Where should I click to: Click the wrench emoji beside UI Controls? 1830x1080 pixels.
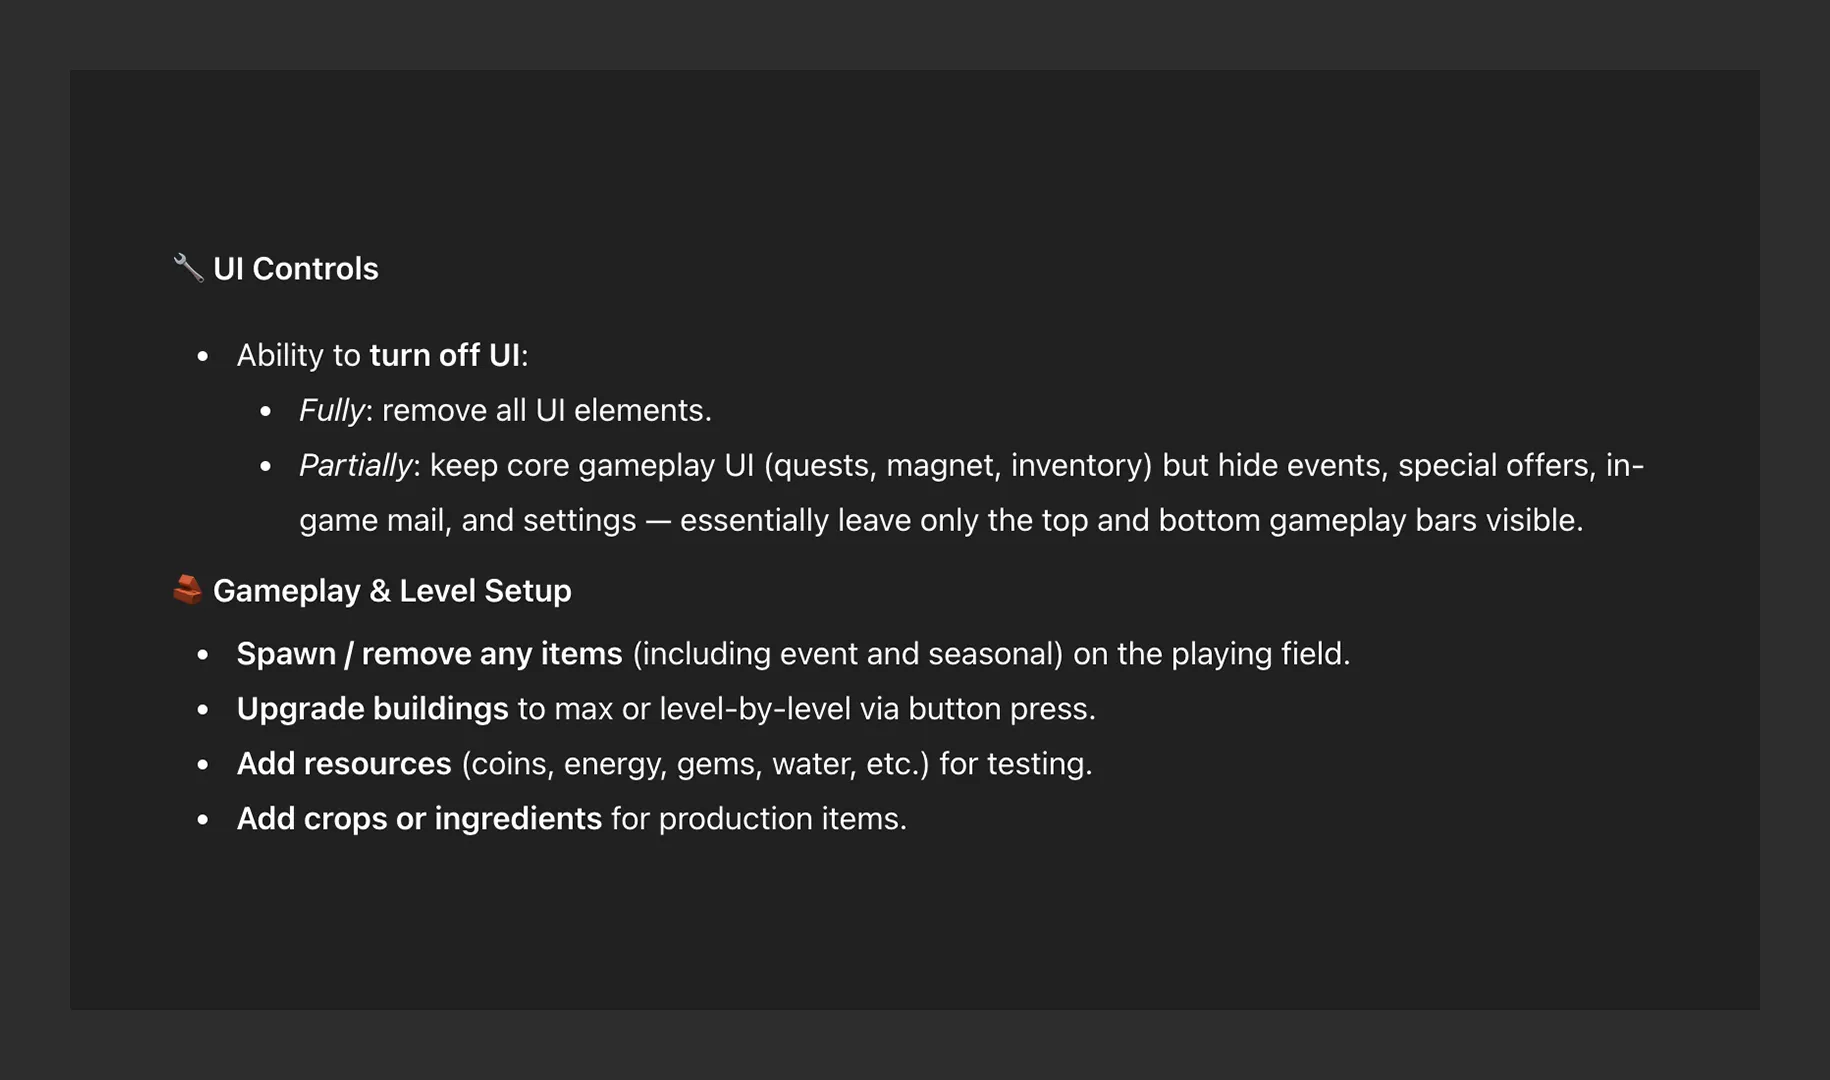[188, 268]
